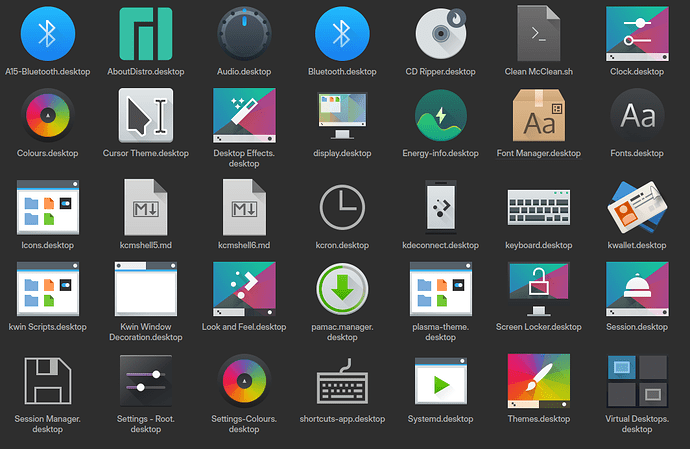Viewport: 690px width, 449px height.
Task: Open the kwallet.desktop wallet icon
Action: coord(637,207)
